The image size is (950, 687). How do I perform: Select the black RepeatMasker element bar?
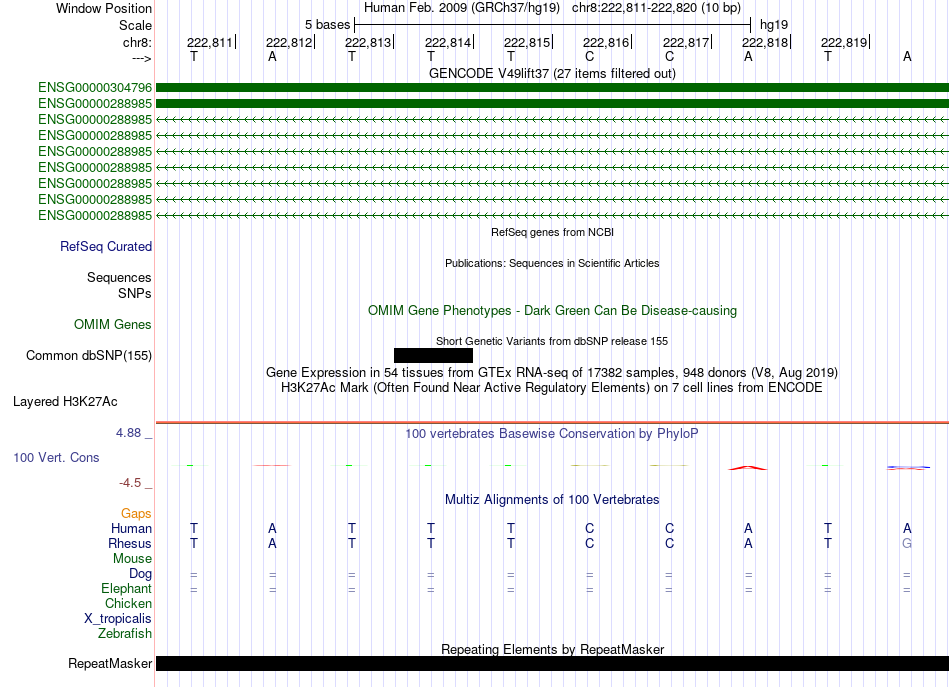point(552,663)
